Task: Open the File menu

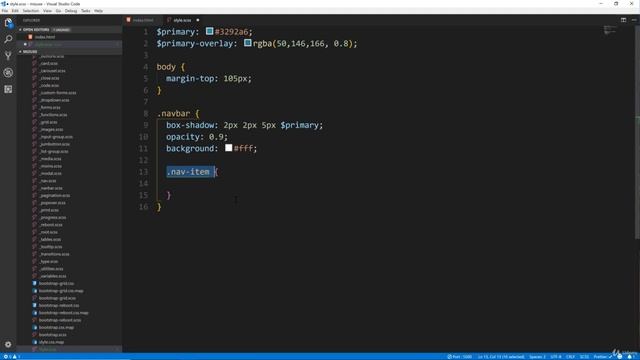Action: click(5, 11)
